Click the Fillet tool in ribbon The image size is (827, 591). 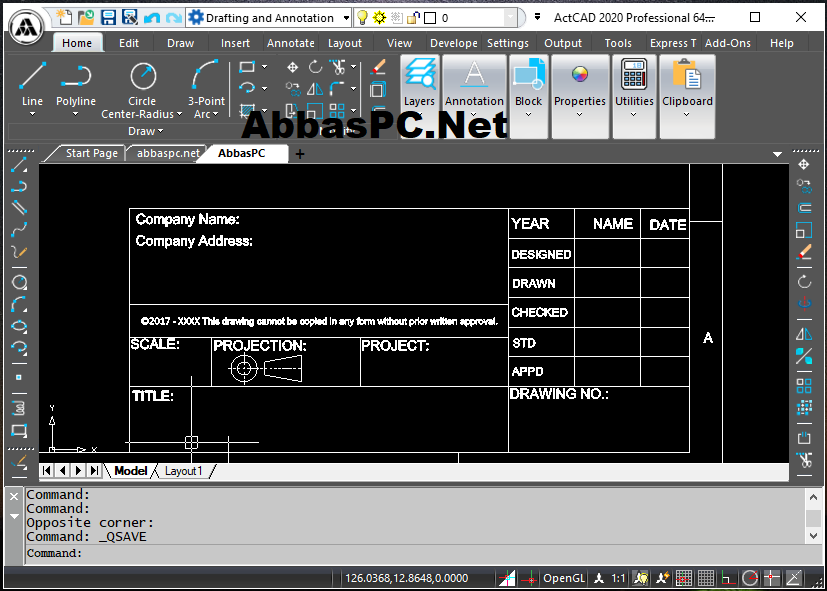click(338, 89)
